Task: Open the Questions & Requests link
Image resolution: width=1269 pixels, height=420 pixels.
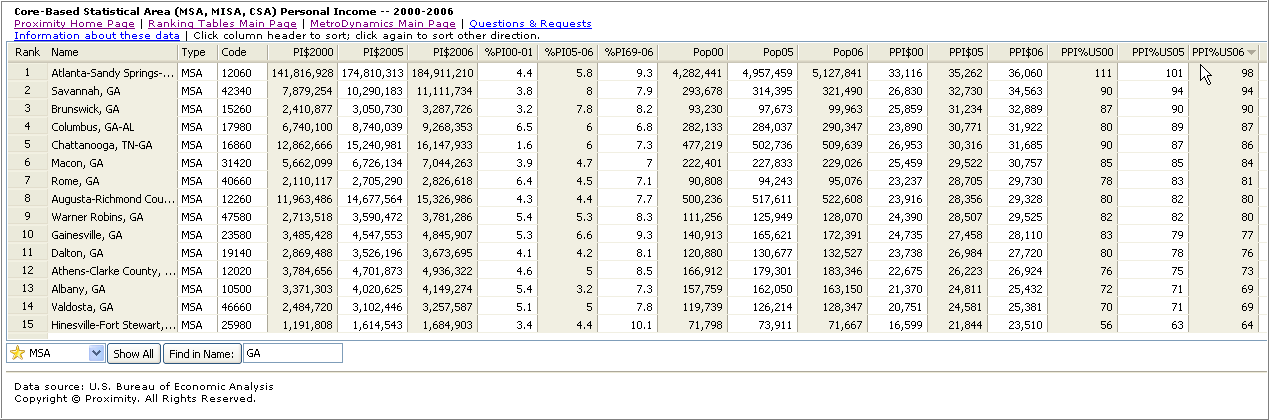Action: coord(530,23)
